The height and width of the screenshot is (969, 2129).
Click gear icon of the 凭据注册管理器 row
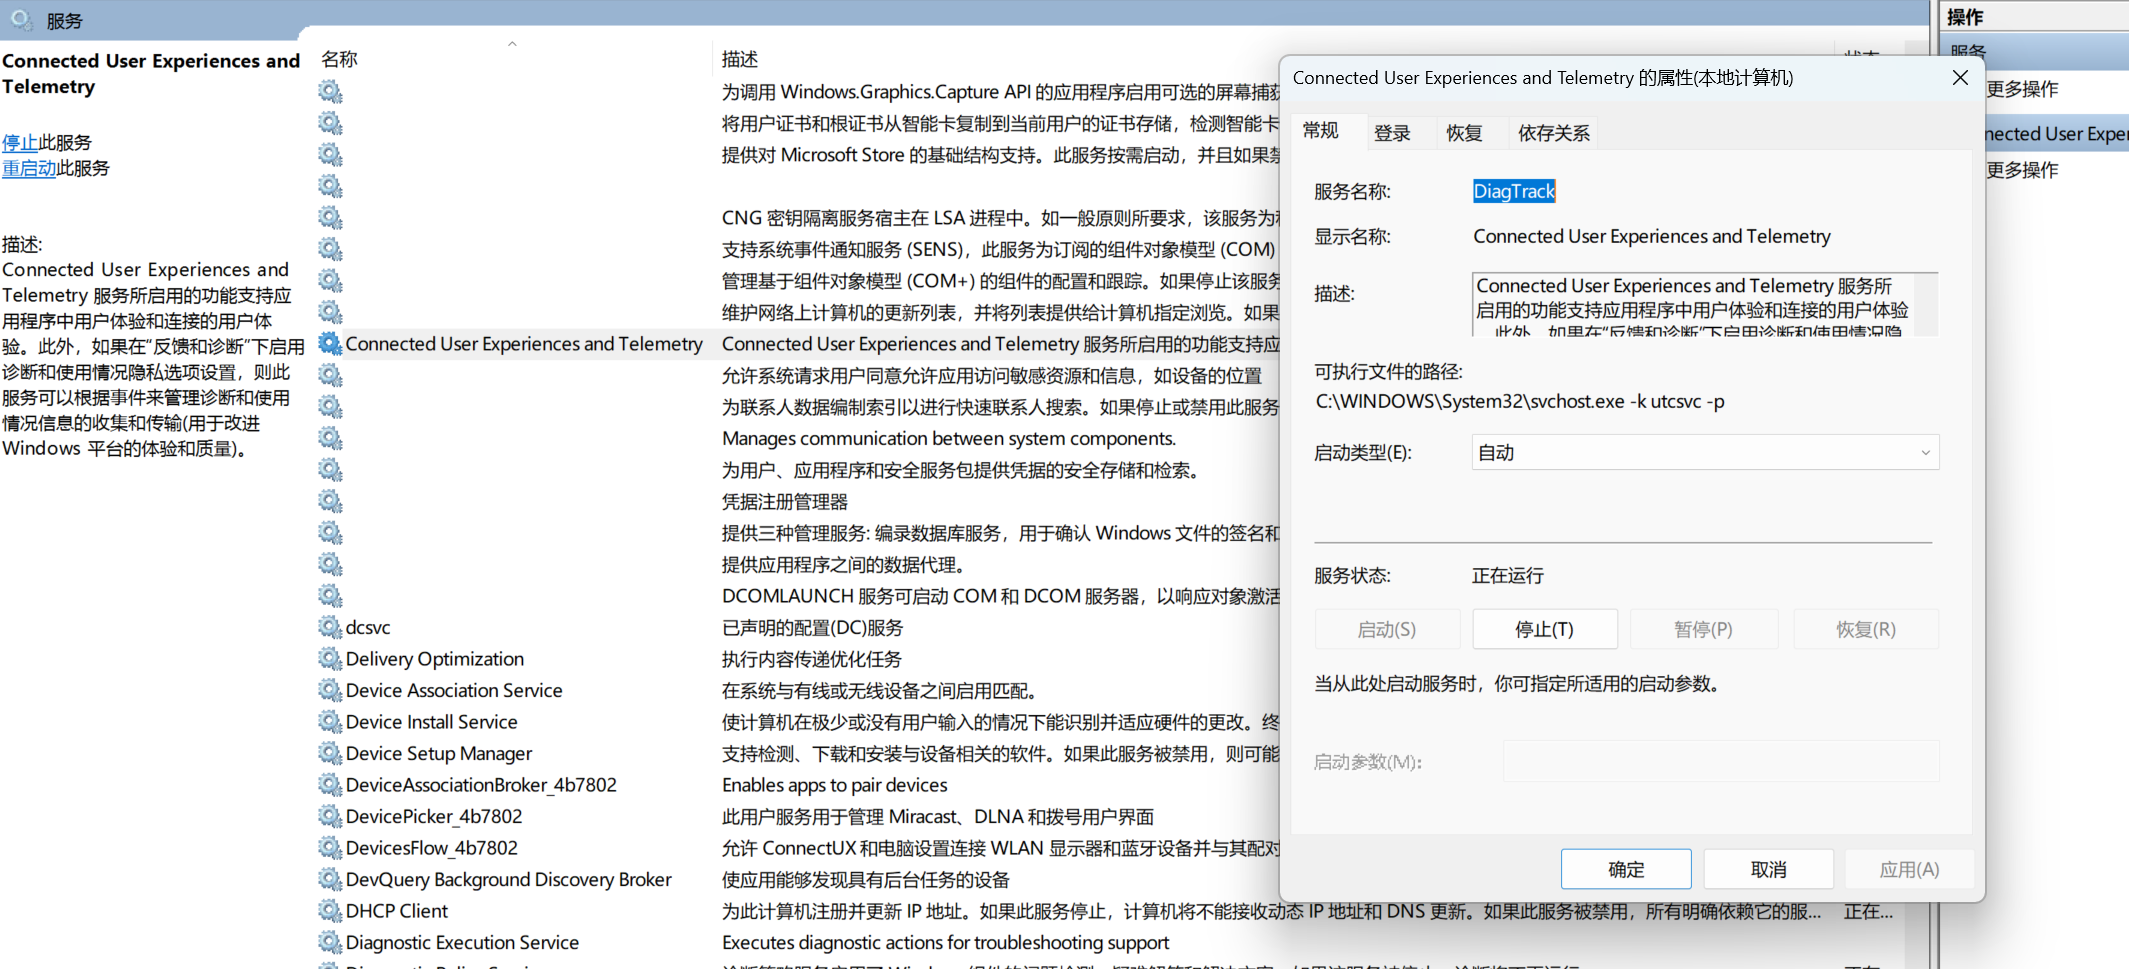click(330, 501)
